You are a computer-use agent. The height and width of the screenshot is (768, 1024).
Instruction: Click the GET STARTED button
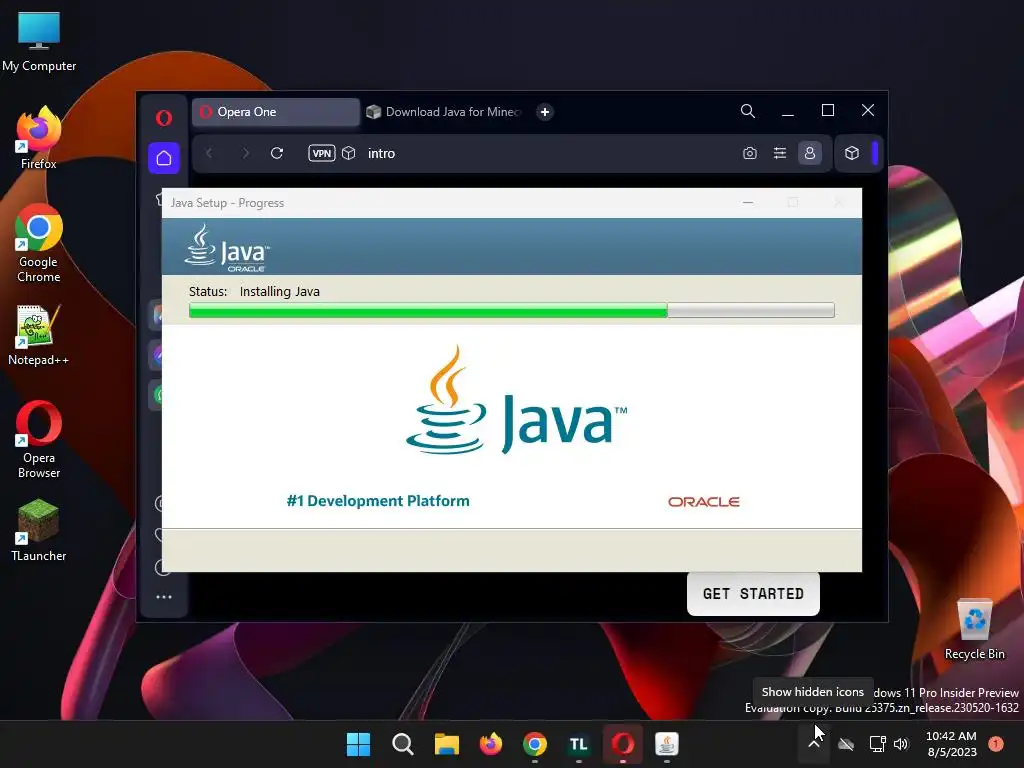click(x=753, y=594)
